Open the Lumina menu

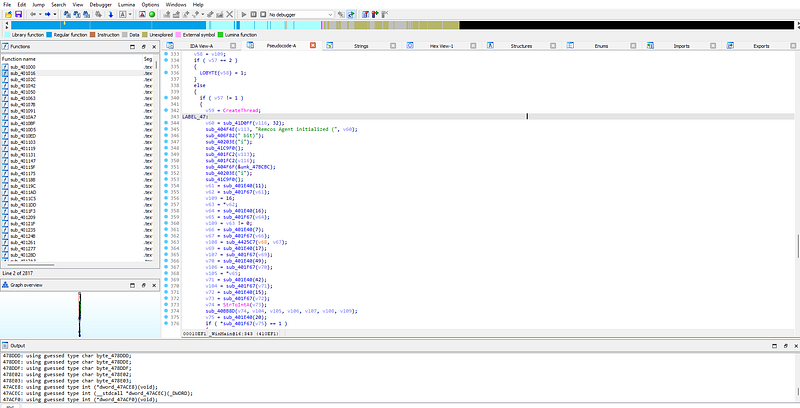[127, 4]
